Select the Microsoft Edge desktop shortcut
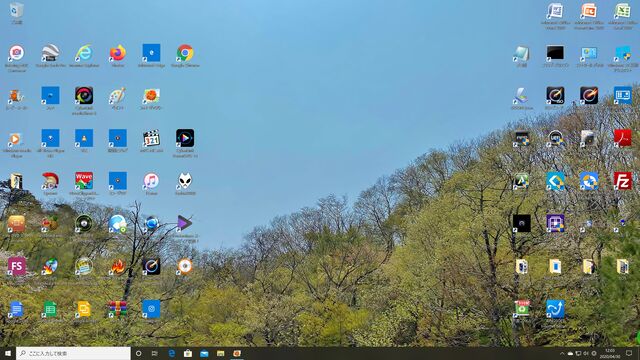640x360 pixels. coord(151,53)
